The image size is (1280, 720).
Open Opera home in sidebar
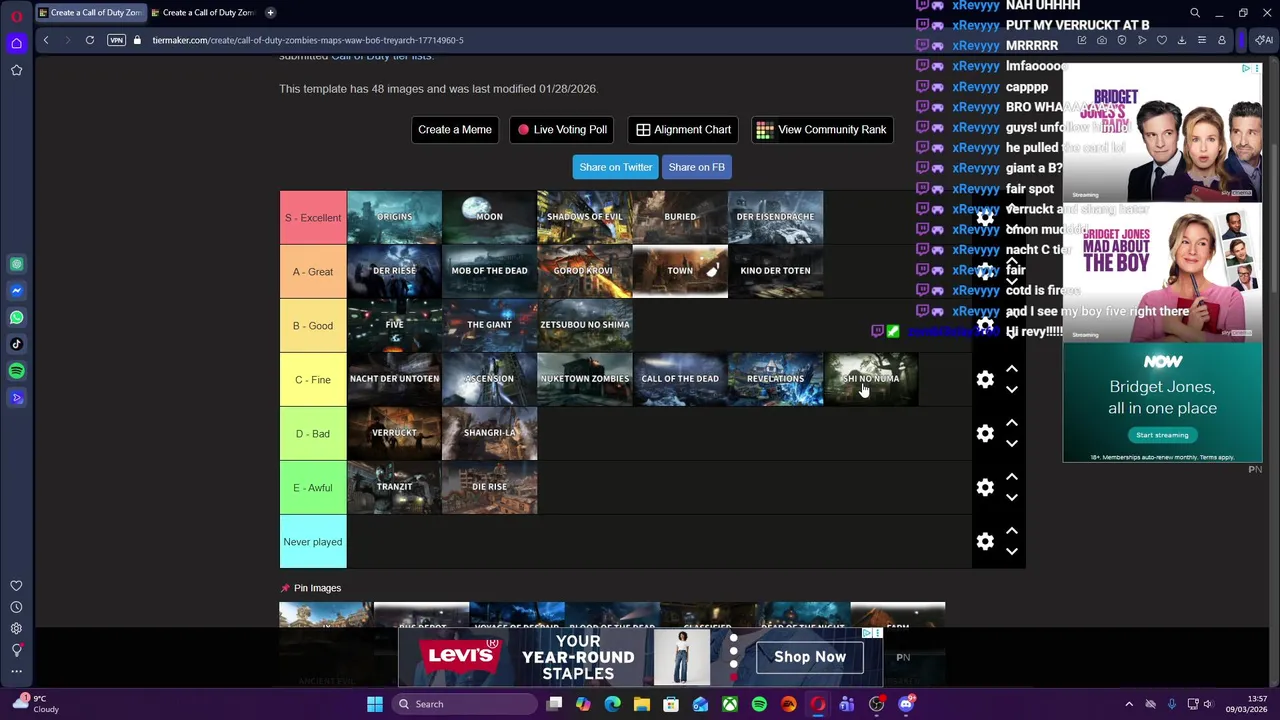tap(16, 43)
